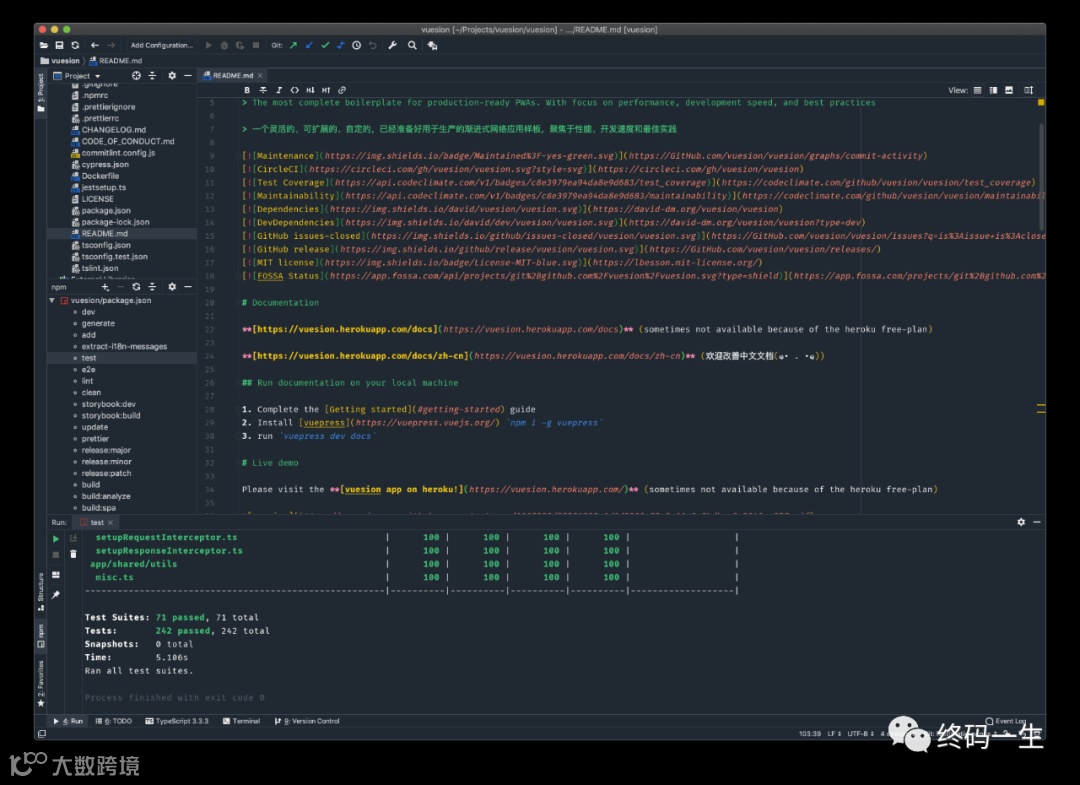1080x785 pixels.
Task: Collapse the vuesion/package.json npm node
Action: (x=52, y=300)
